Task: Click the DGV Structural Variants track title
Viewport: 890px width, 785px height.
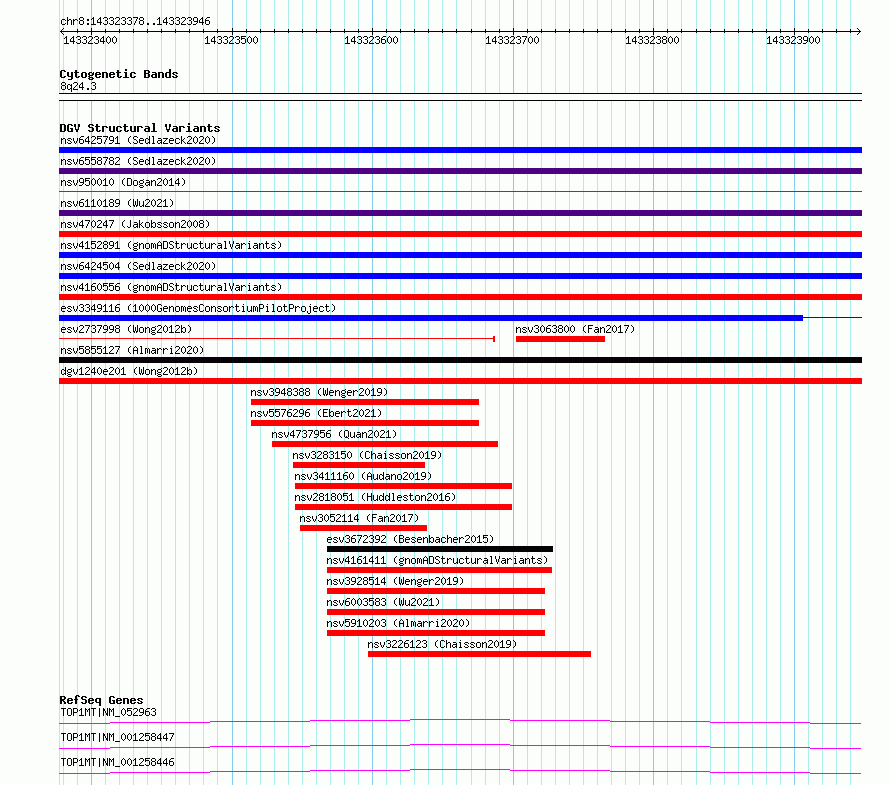Action: 140,128
